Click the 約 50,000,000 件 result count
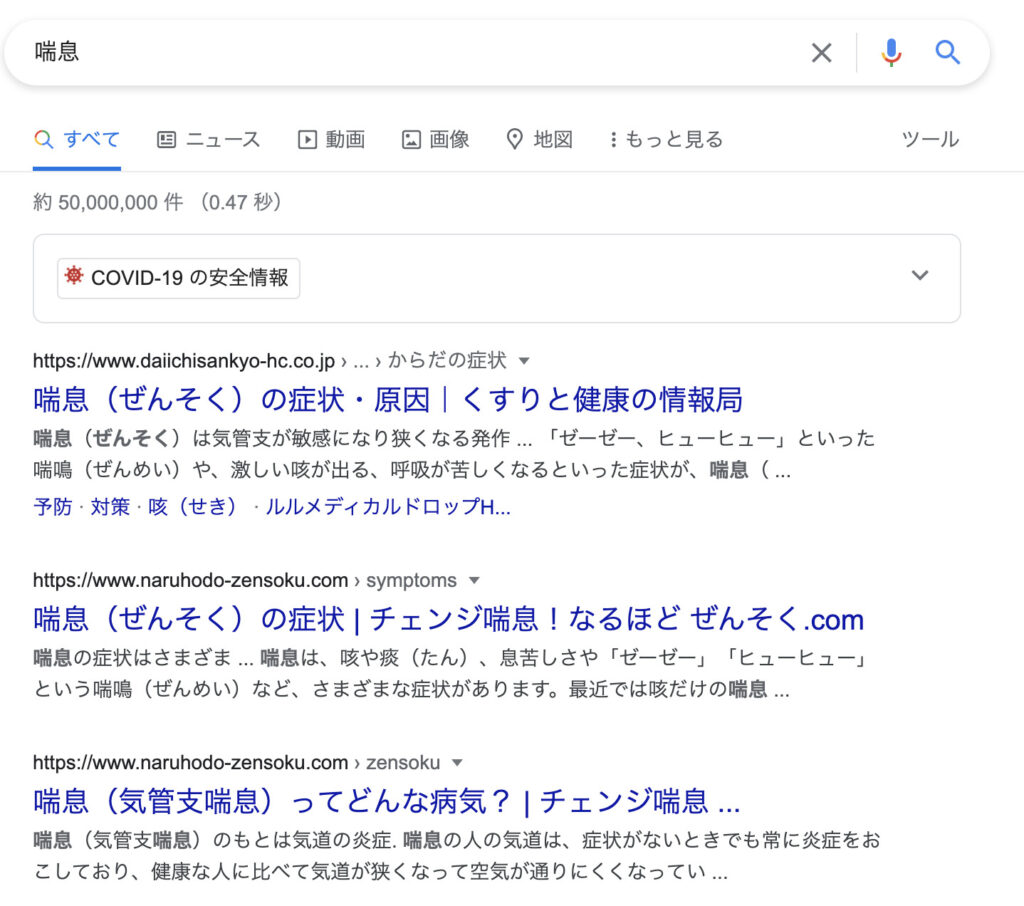The image size is (1024, 906). click(108, 202)
